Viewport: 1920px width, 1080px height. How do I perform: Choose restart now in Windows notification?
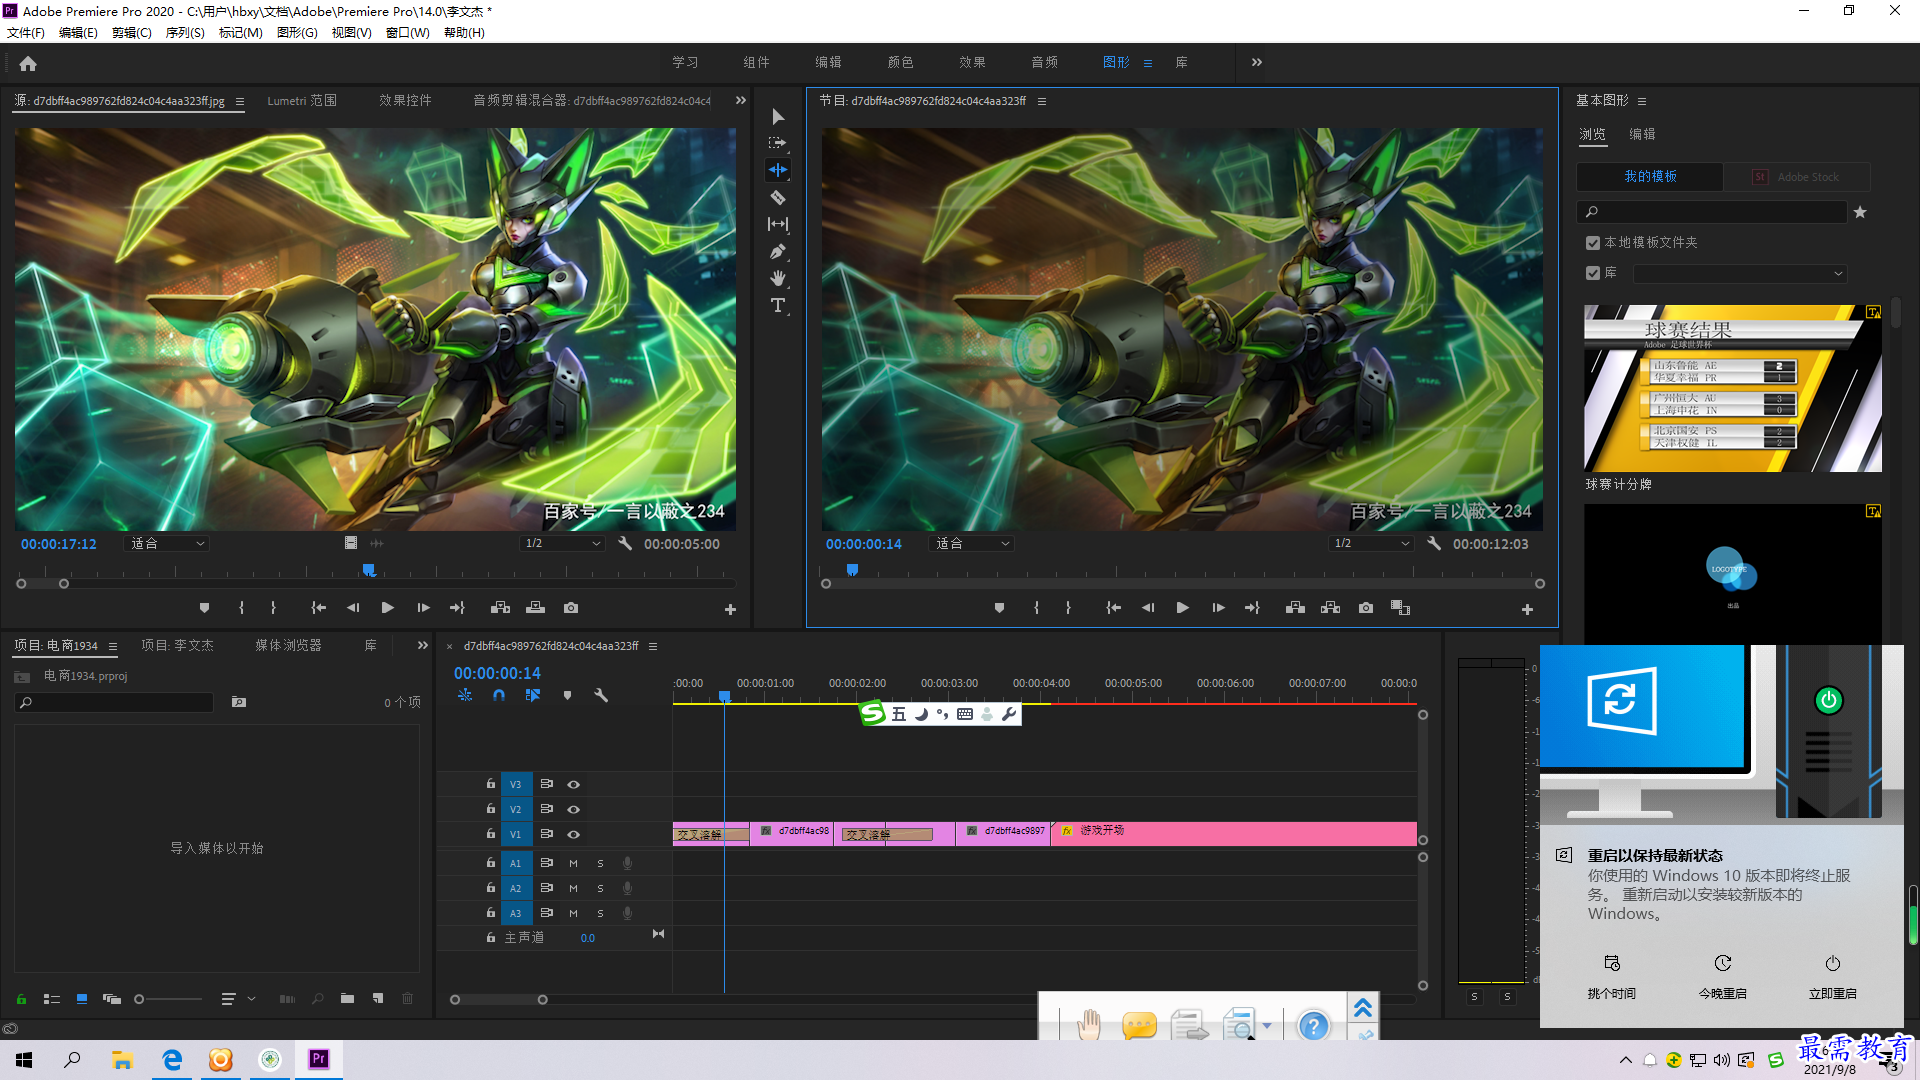[1832, 977]
